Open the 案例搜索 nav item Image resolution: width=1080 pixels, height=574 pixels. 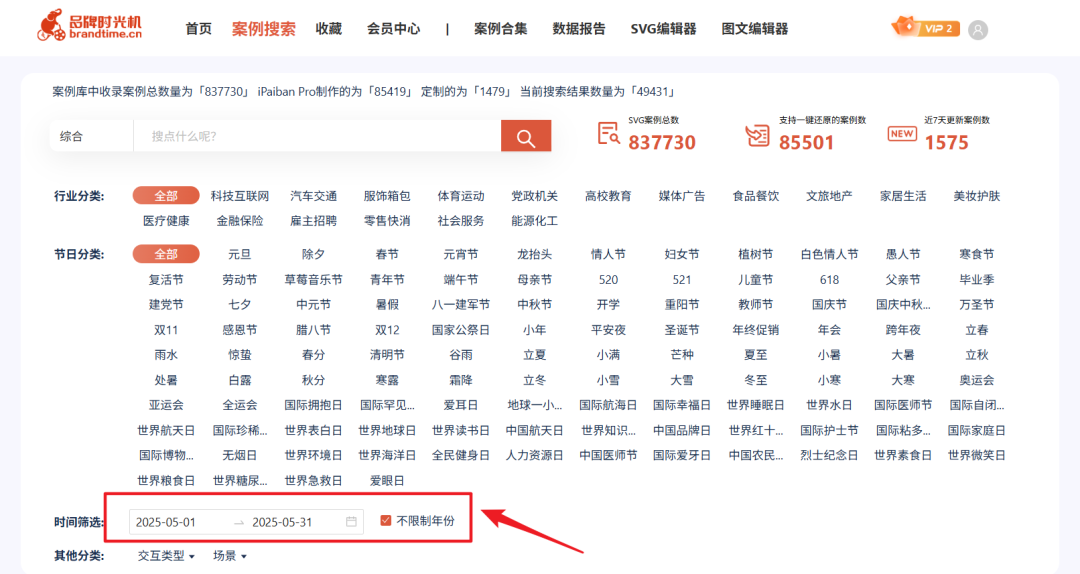pyautogui.click(x=264, y=29)
